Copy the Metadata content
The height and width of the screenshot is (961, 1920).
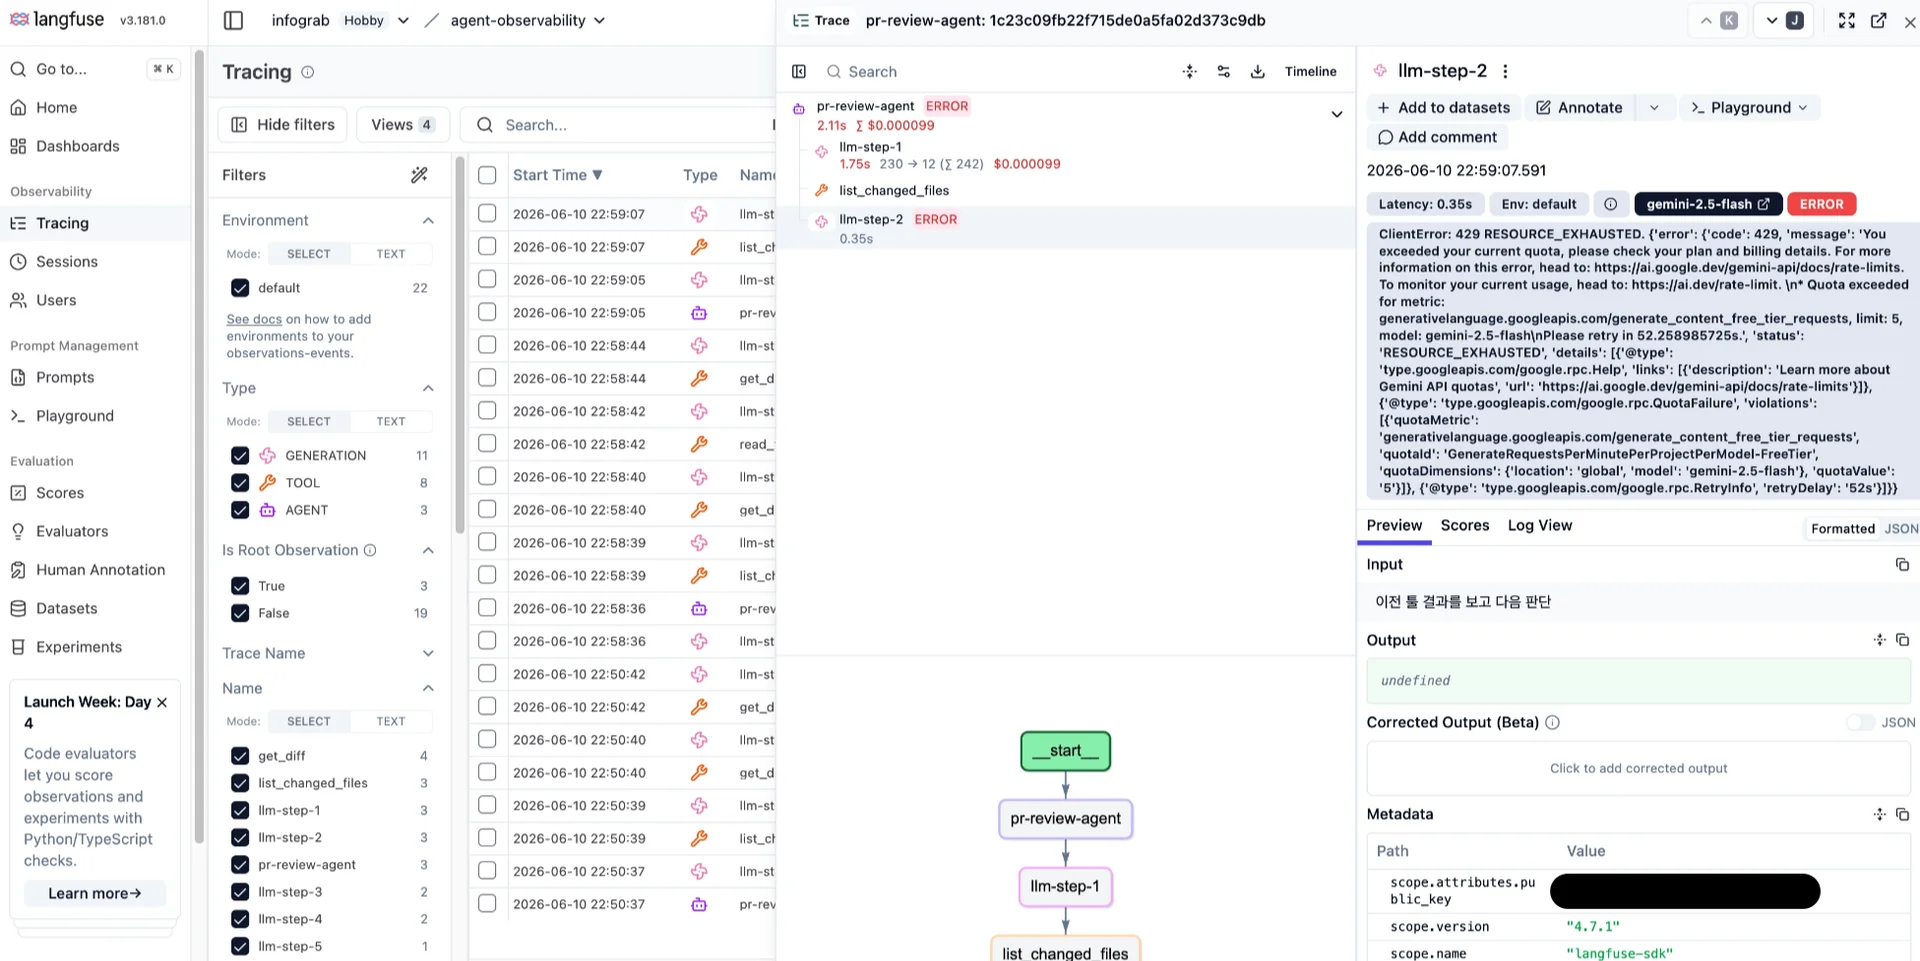(x=1902, y=814)
